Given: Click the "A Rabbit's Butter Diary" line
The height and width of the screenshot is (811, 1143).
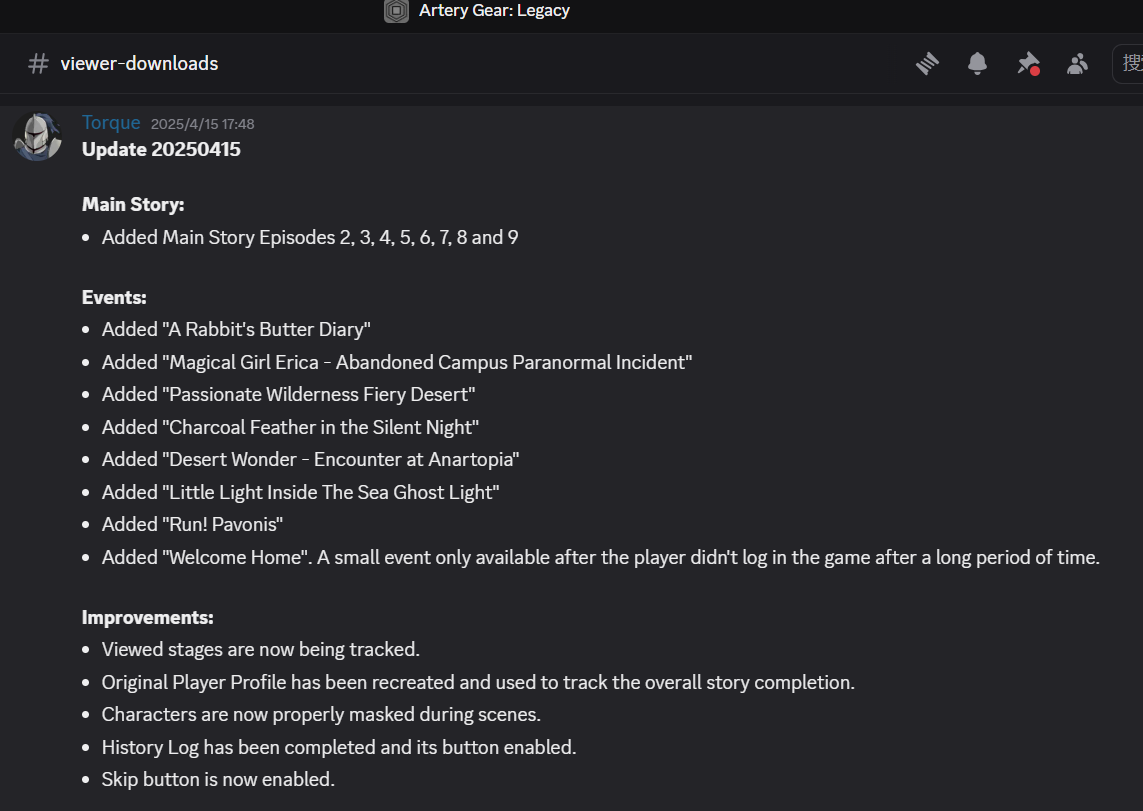Looking at the screenshot, I should (x=236, y=329).
